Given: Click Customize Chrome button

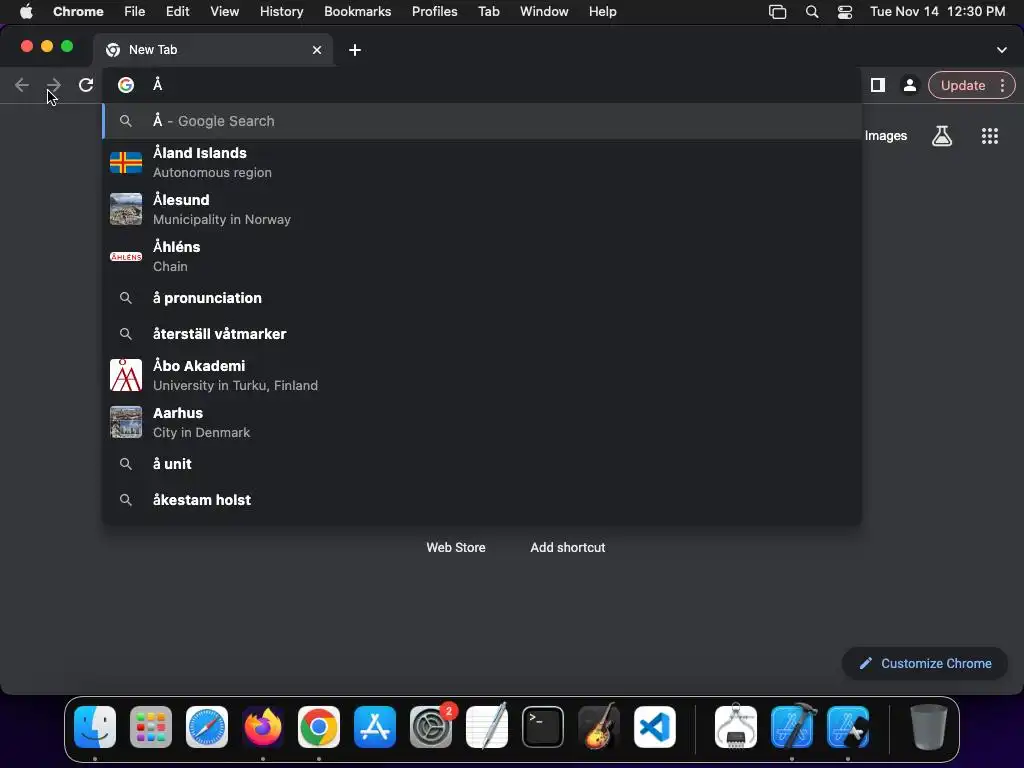Looking at the screenshot, I should point(925,664).
